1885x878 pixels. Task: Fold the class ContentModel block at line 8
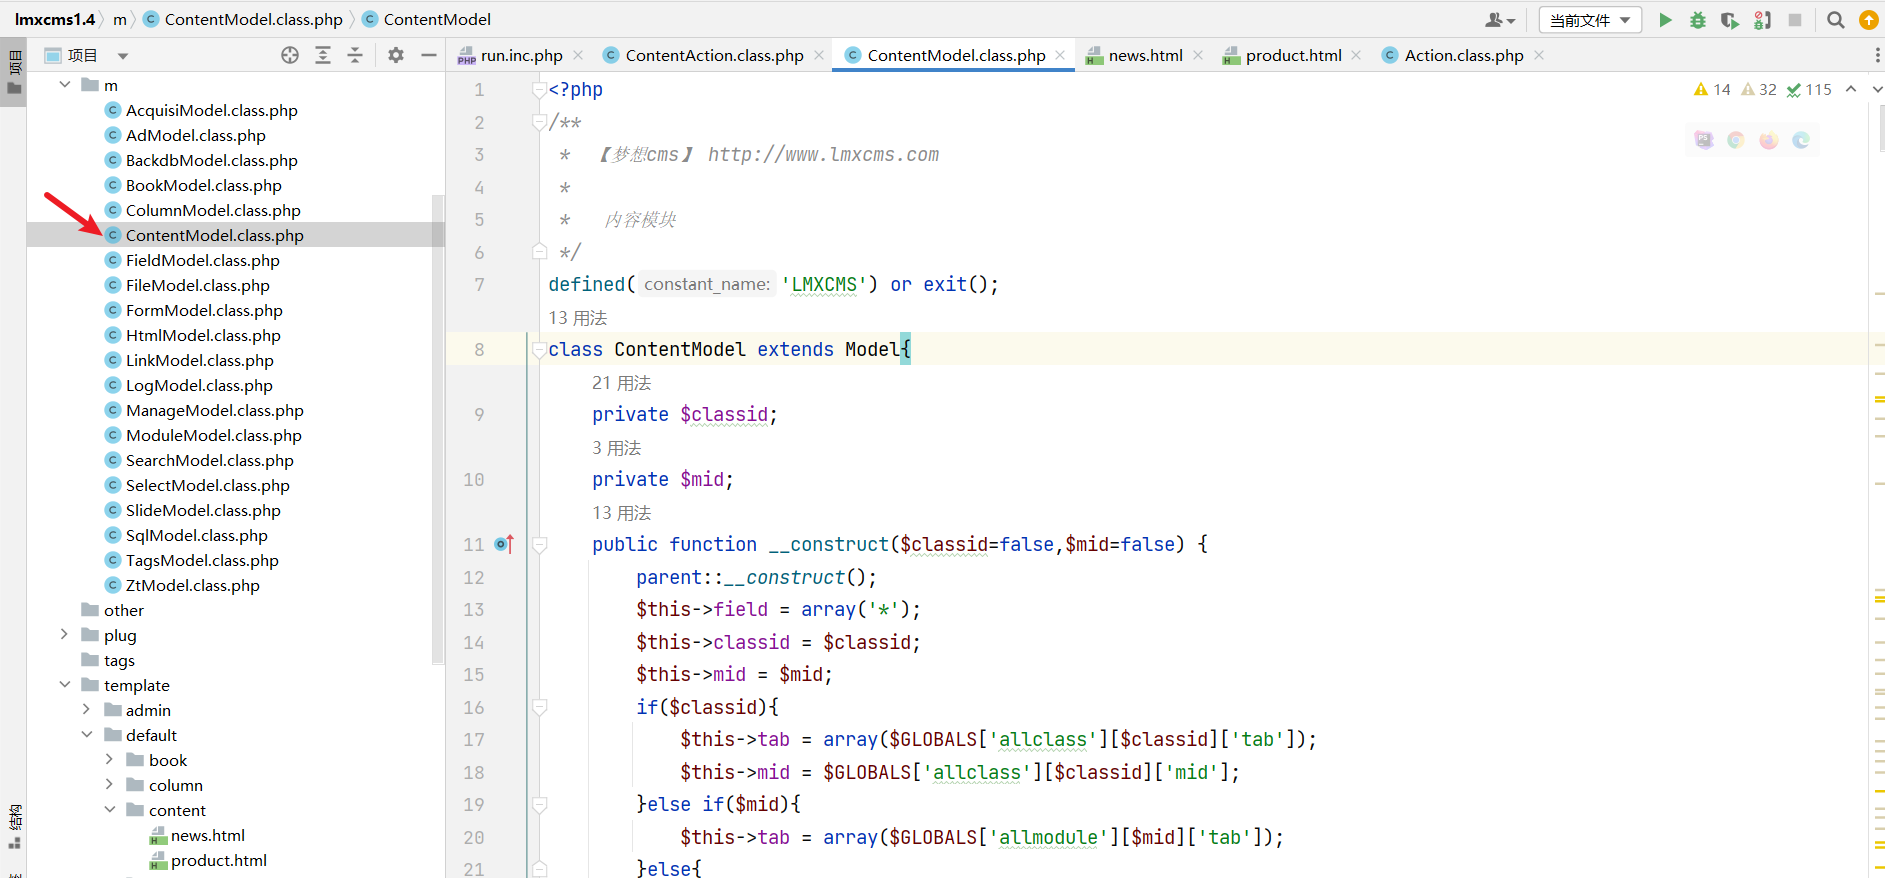click(x=540, y=349)
